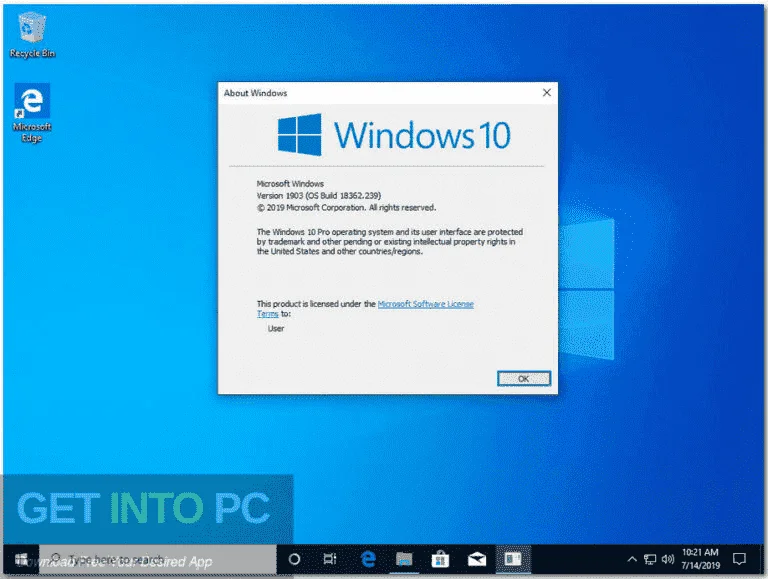Image resolution: width=768 pixels, height=579 pixels.
Task: Click the taskbar search box
Action: pos(158,559)
